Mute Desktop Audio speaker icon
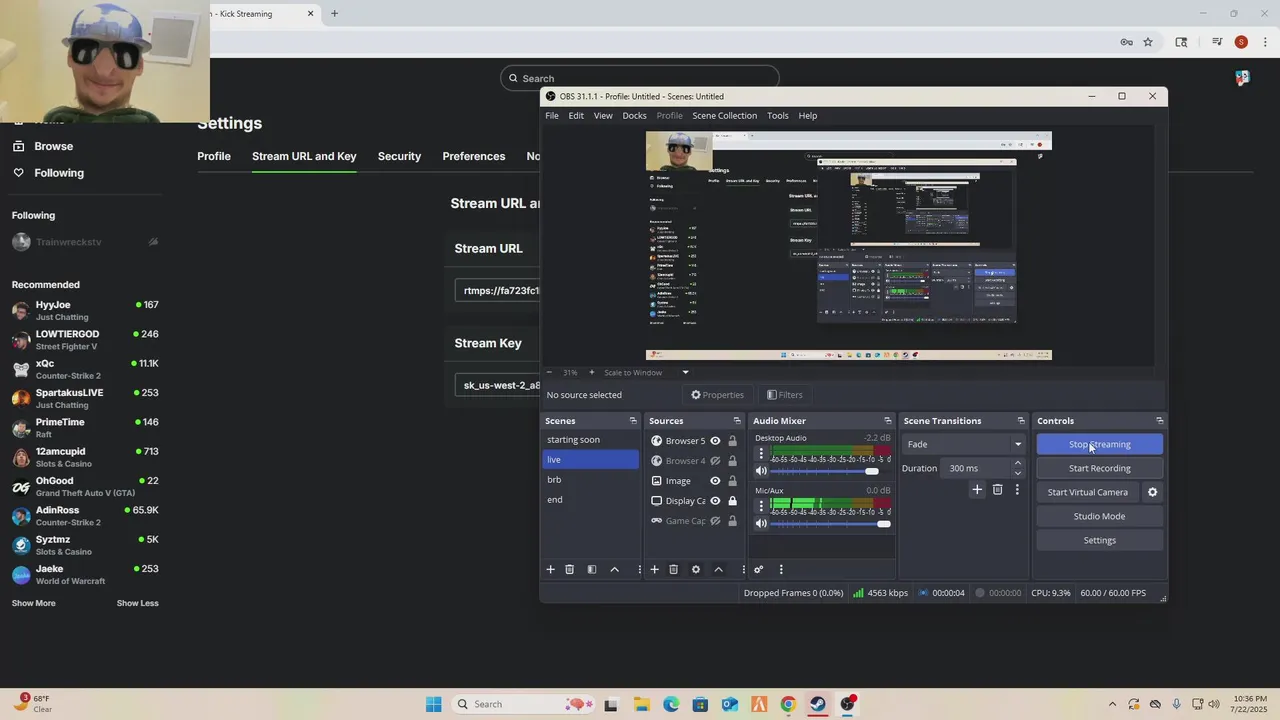Image resolution: width=1280 pixels, height=720 pixels. (x=761, y=471)
